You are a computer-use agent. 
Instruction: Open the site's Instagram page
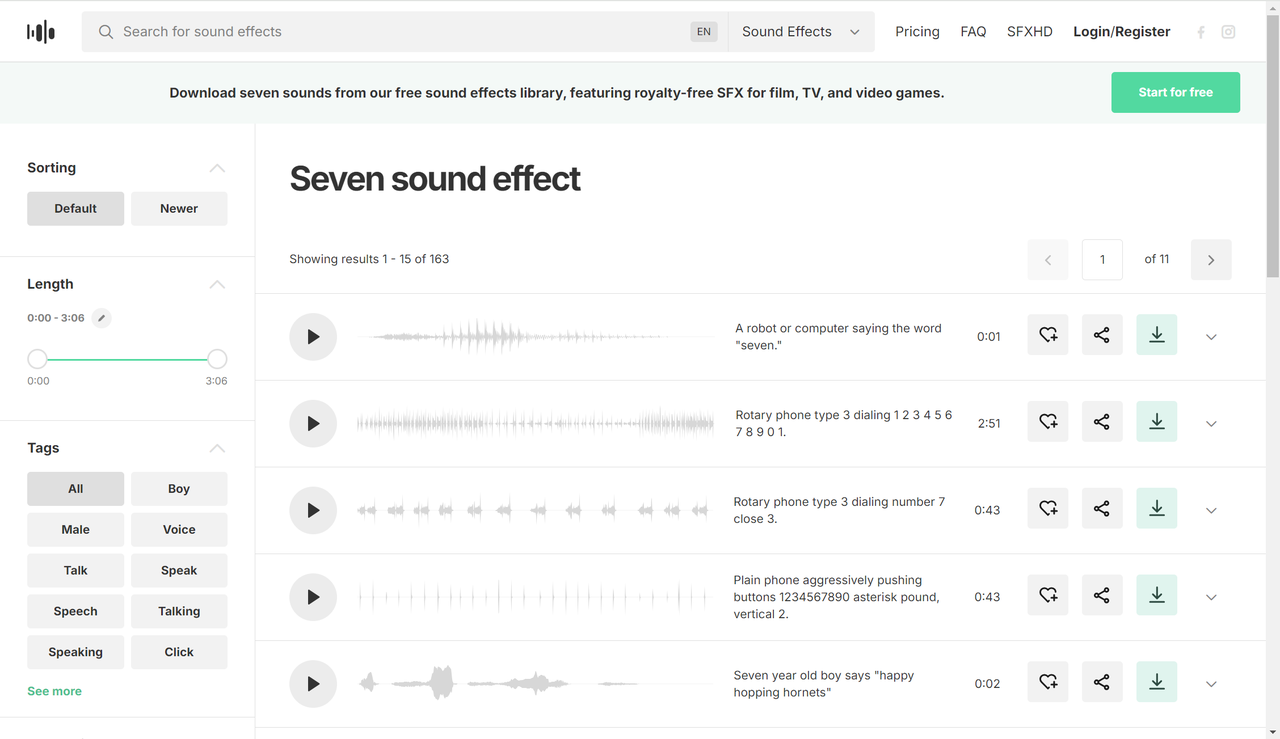click(x=1228, y=31)
